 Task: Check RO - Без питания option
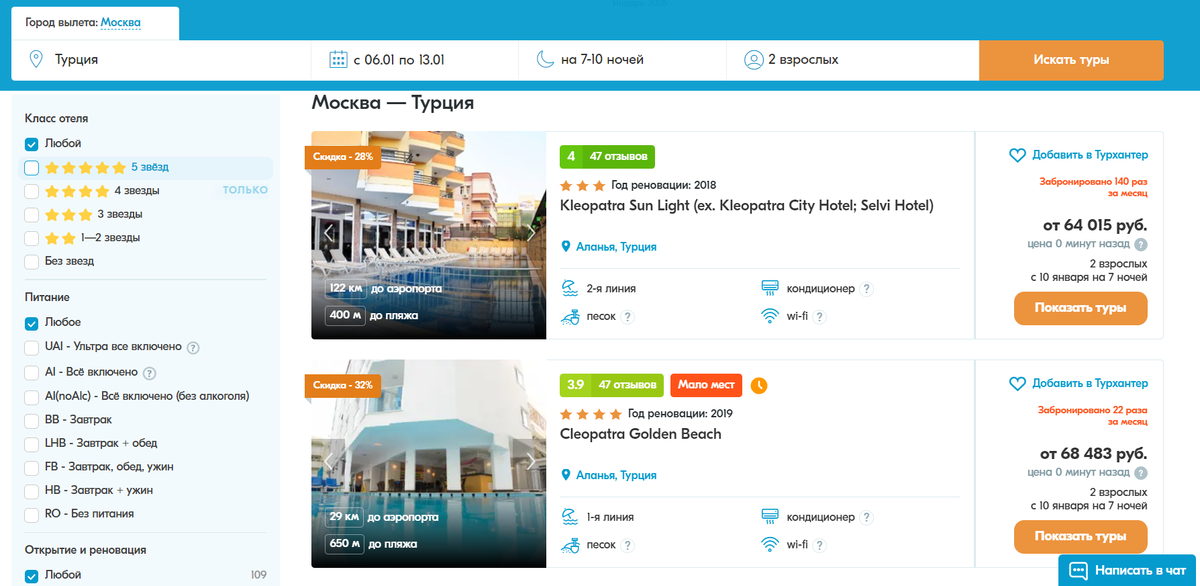click(x=32, y=514)
